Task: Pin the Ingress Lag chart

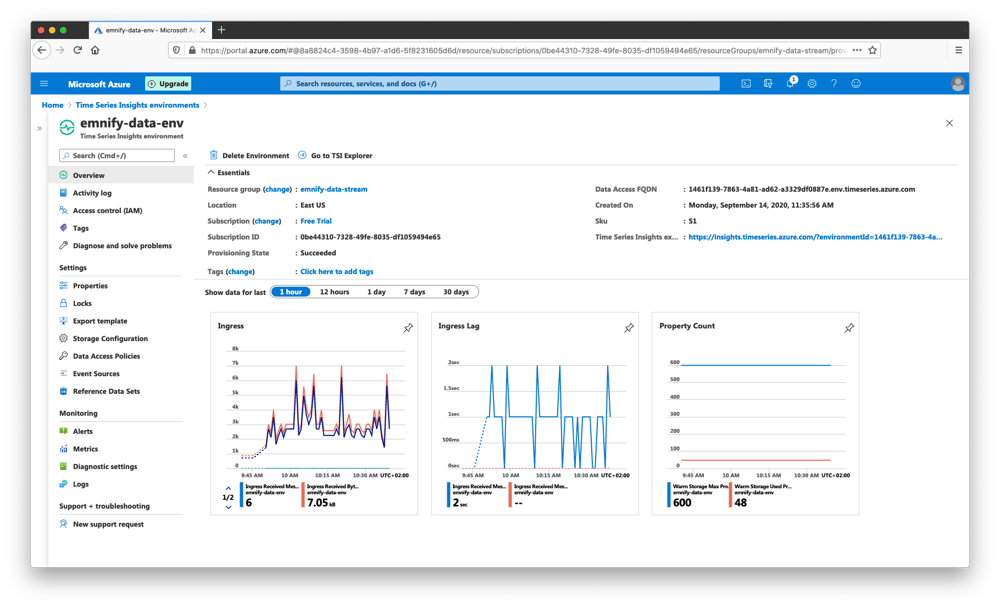Action: tap(629, 328)
